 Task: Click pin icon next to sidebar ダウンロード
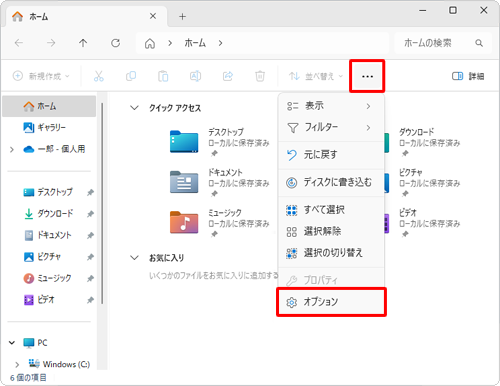(90, 214)
